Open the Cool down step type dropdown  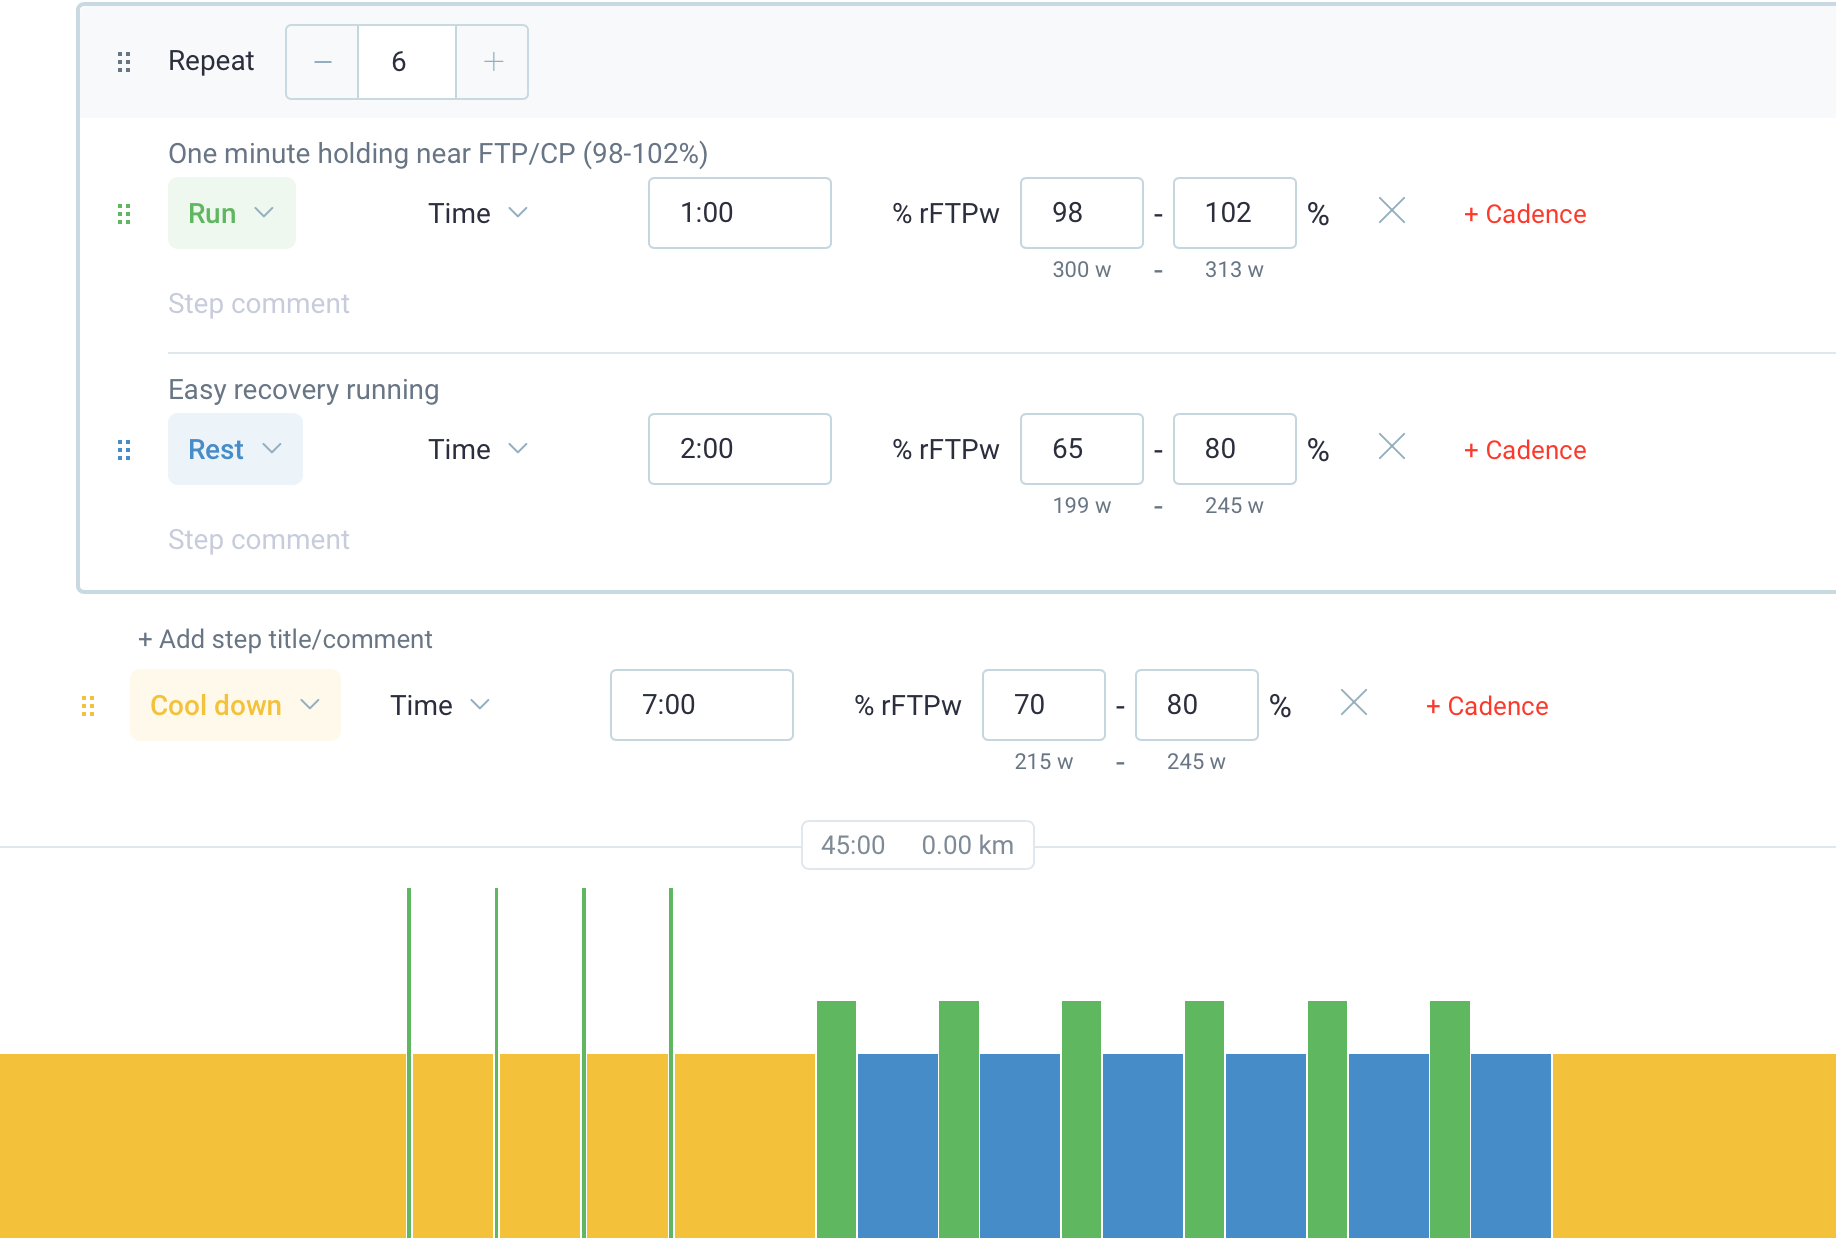[235, 706]
